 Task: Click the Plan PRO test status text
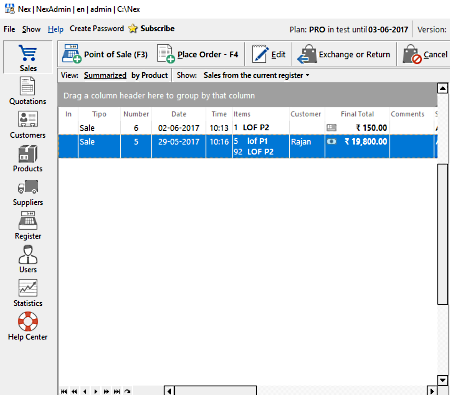[348, 30]
